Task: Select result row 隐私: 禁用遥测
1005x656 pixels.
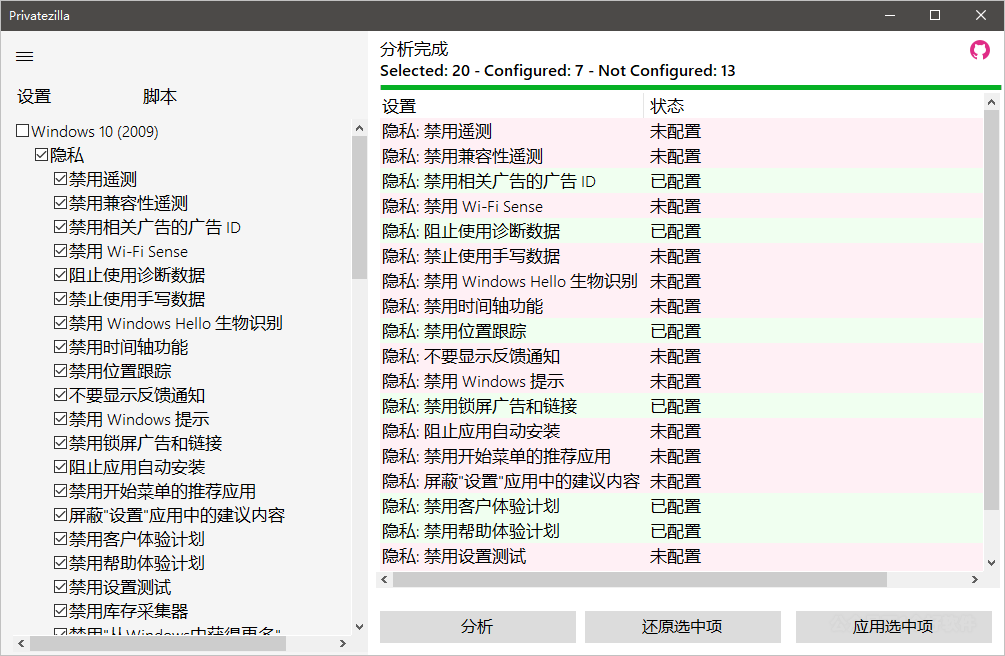Action: 681,131
